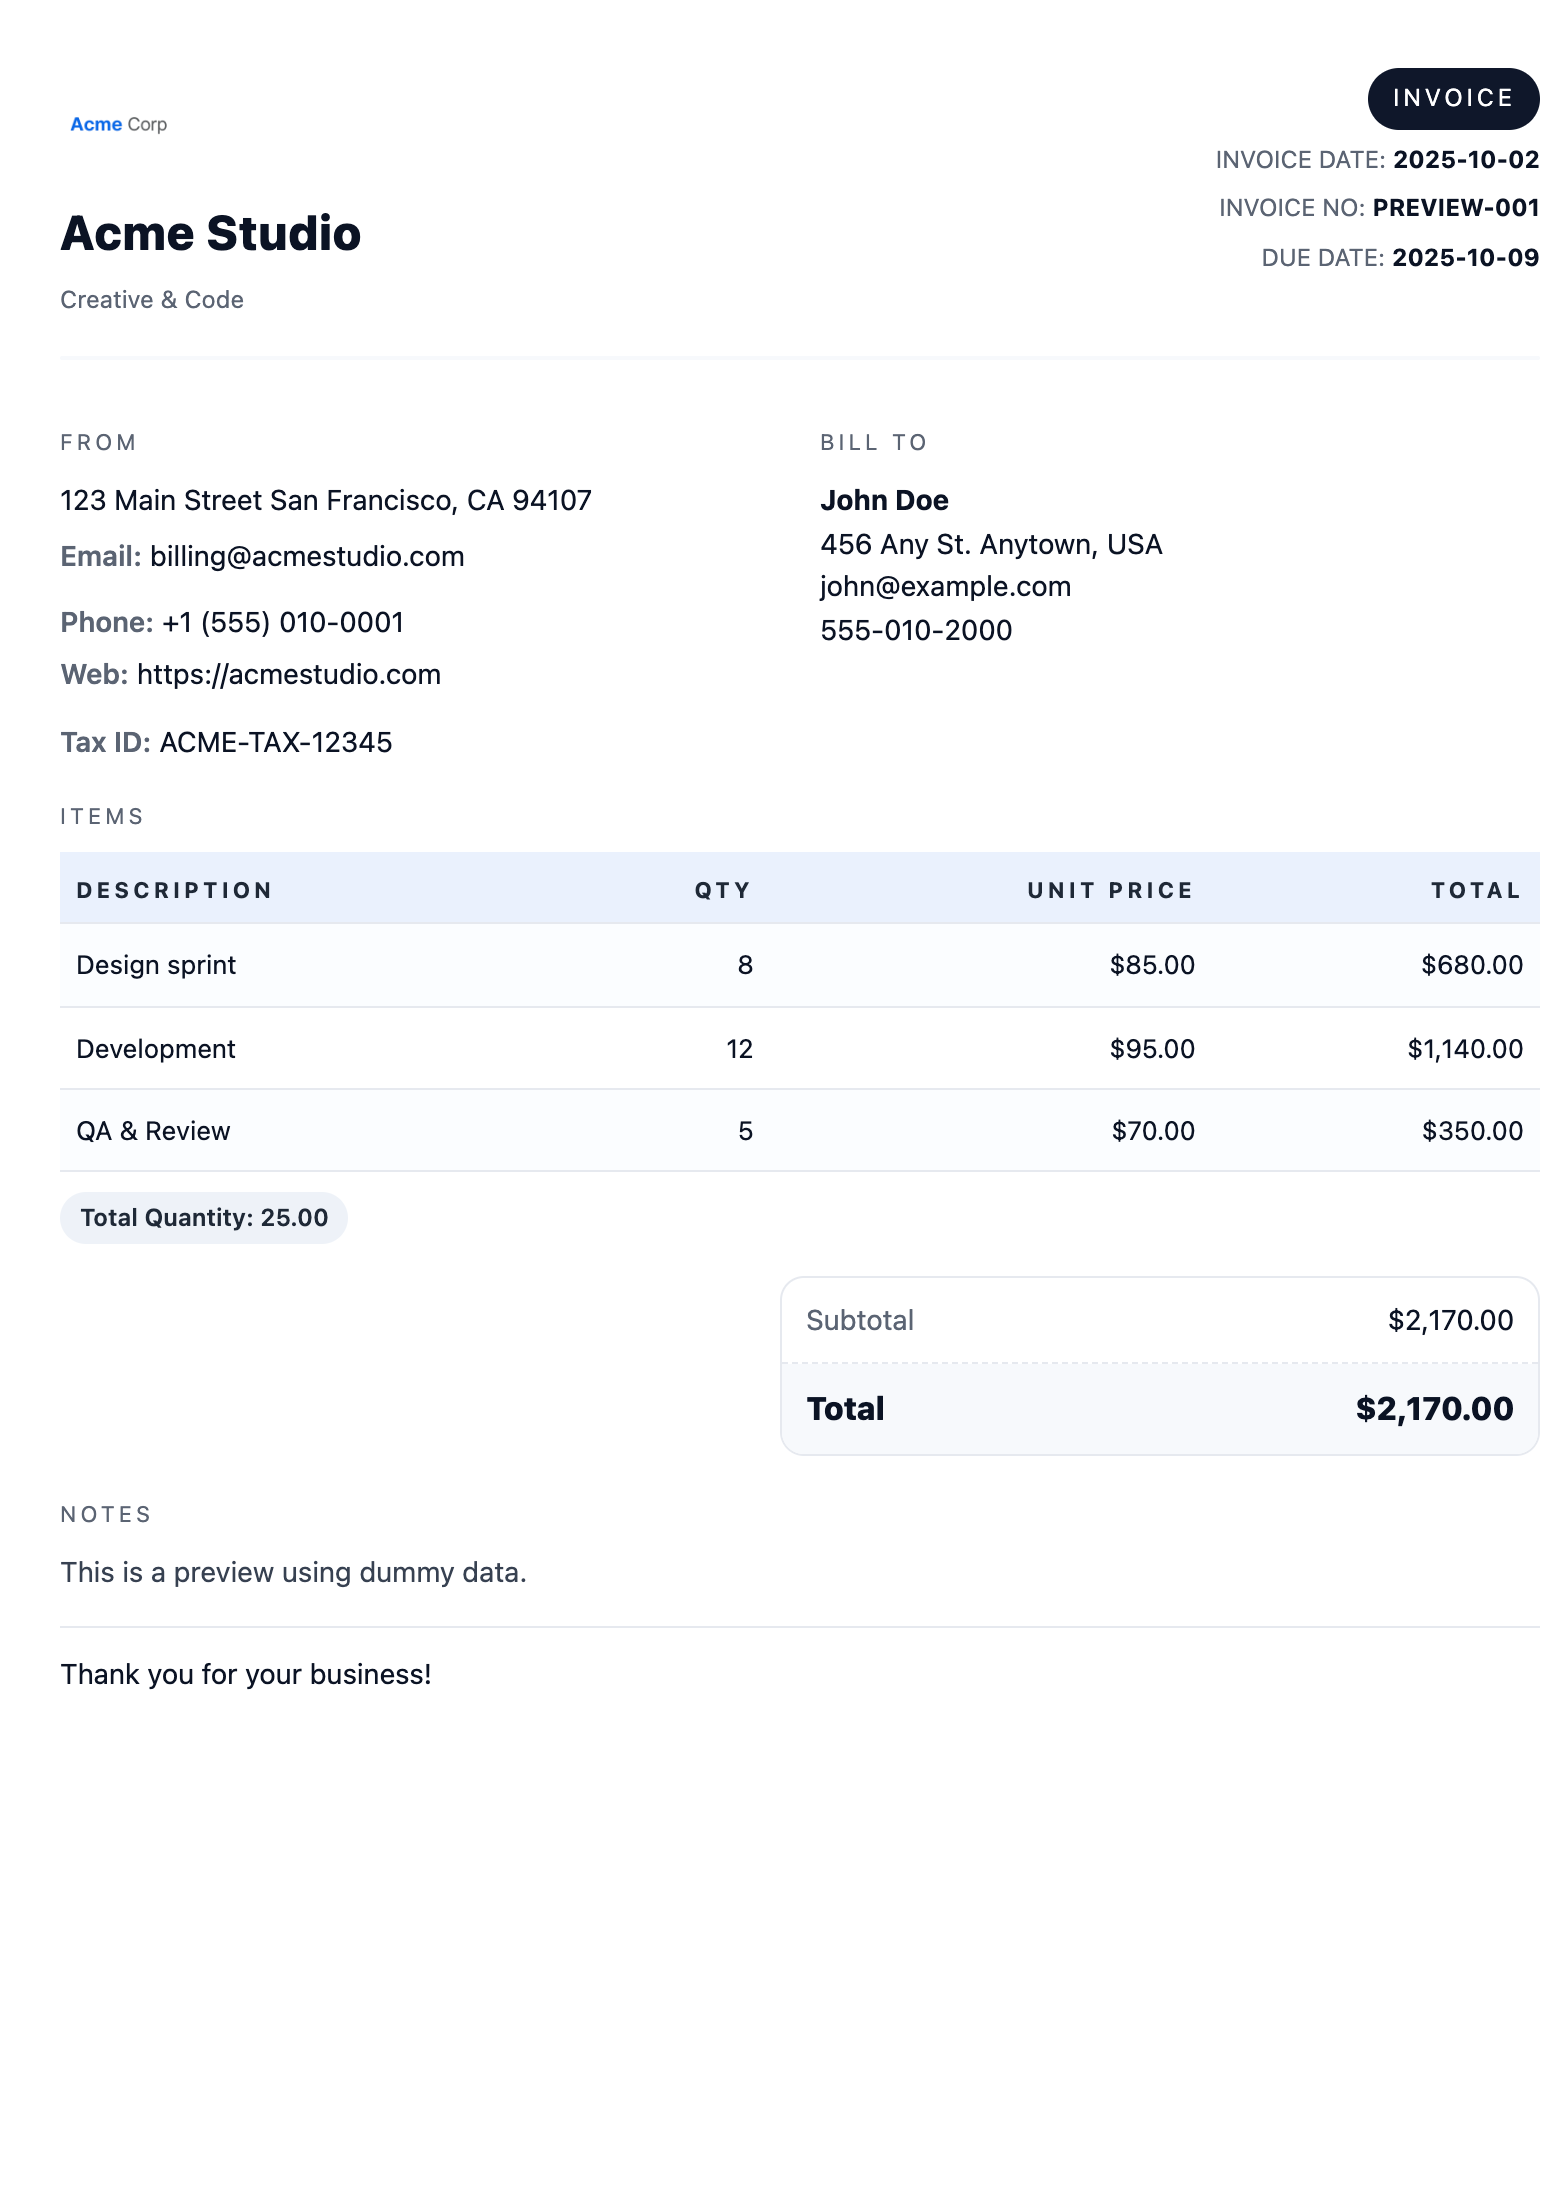Click the bold Total label
Screen dimensions: 1560x2200
point(845,1409)
